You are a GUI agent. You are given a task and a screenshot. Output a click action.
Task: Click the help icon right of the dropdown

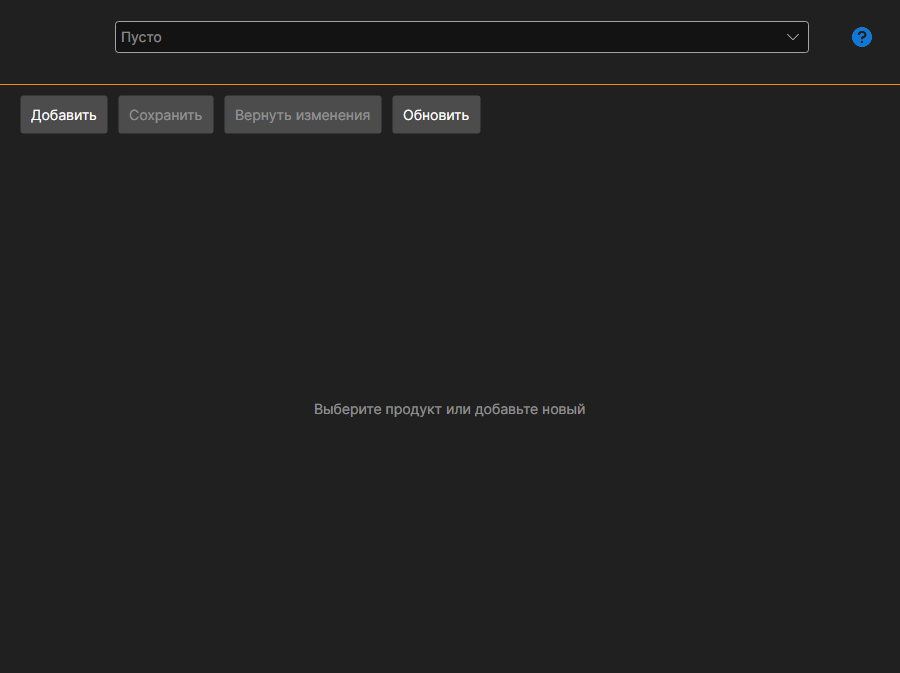[862, 37]
